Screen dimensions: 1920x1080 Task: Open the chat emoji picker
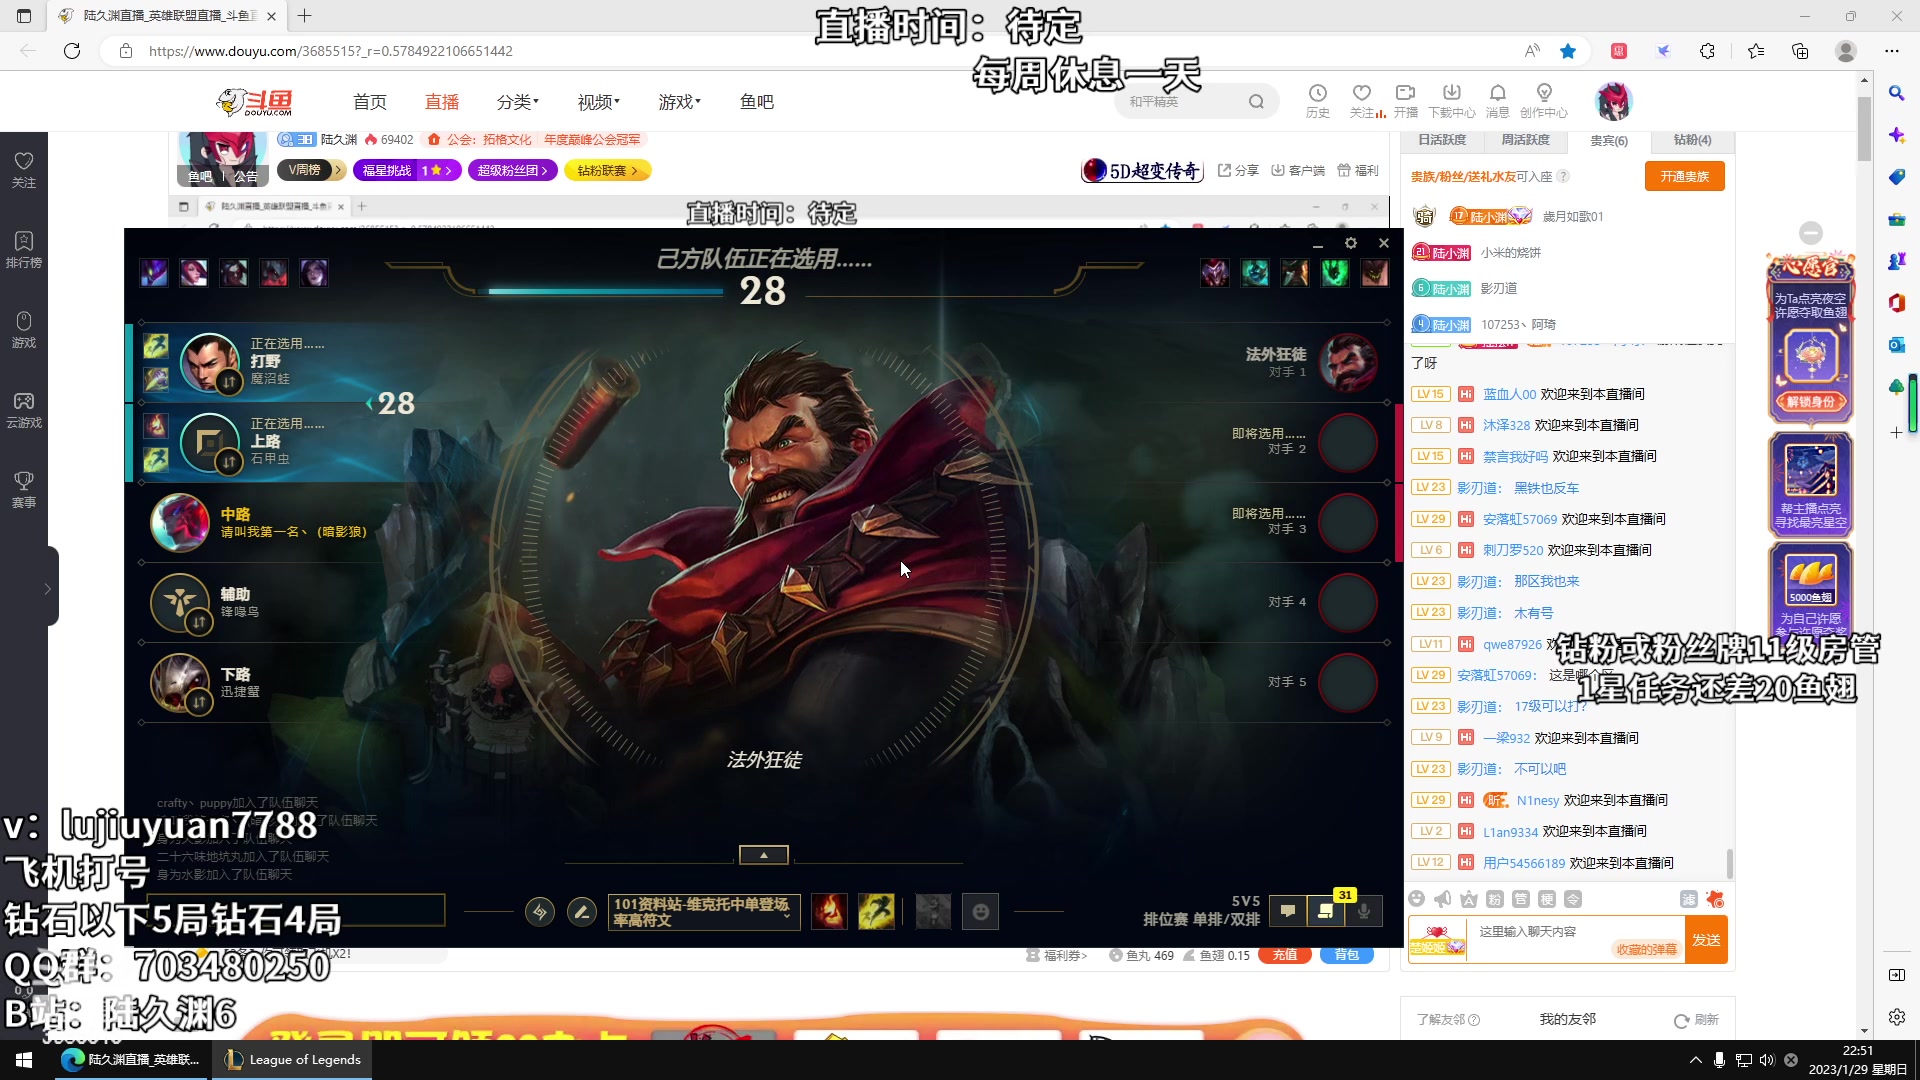1417,899
